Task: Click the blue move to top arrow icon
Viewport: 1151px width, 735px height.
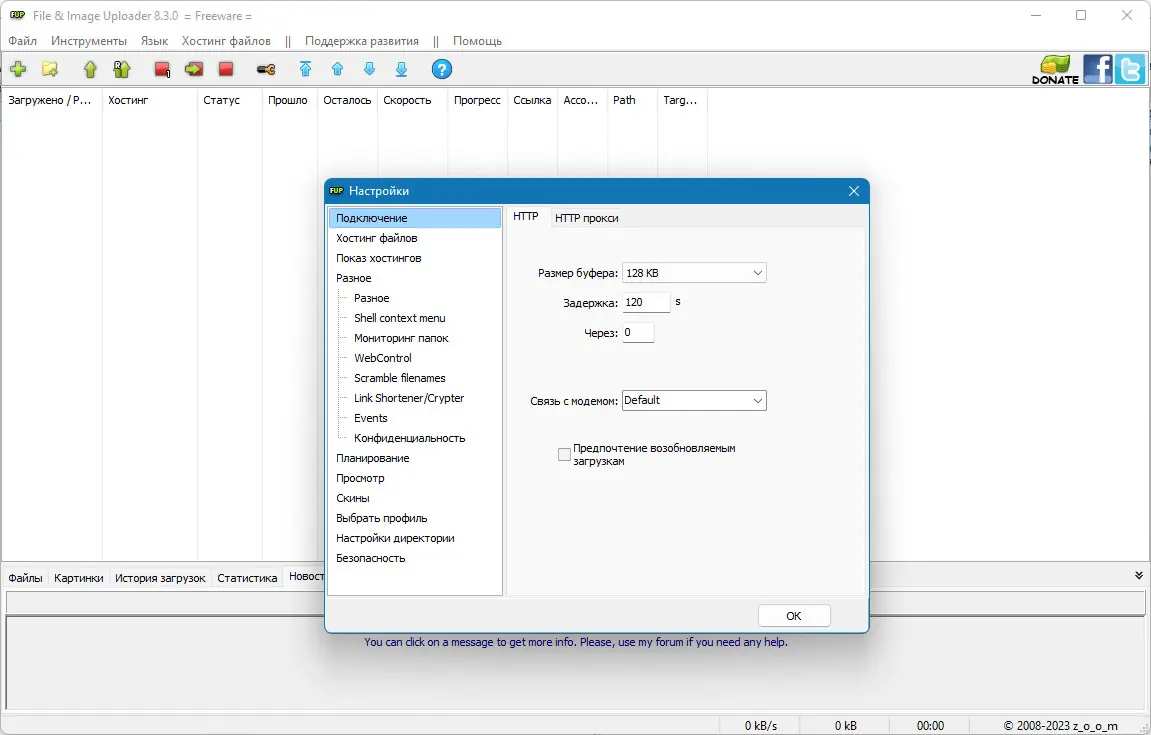Action: pos(305,69)
